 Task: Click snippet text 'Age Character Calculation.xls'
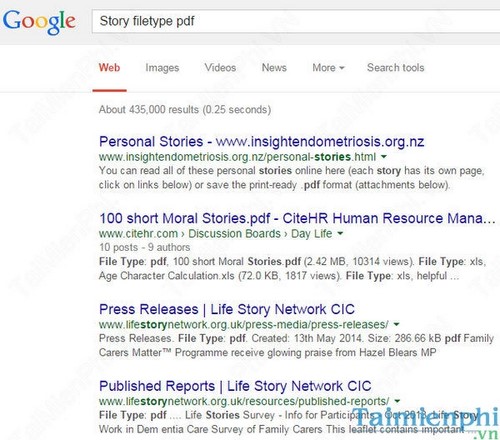point(167,276)
